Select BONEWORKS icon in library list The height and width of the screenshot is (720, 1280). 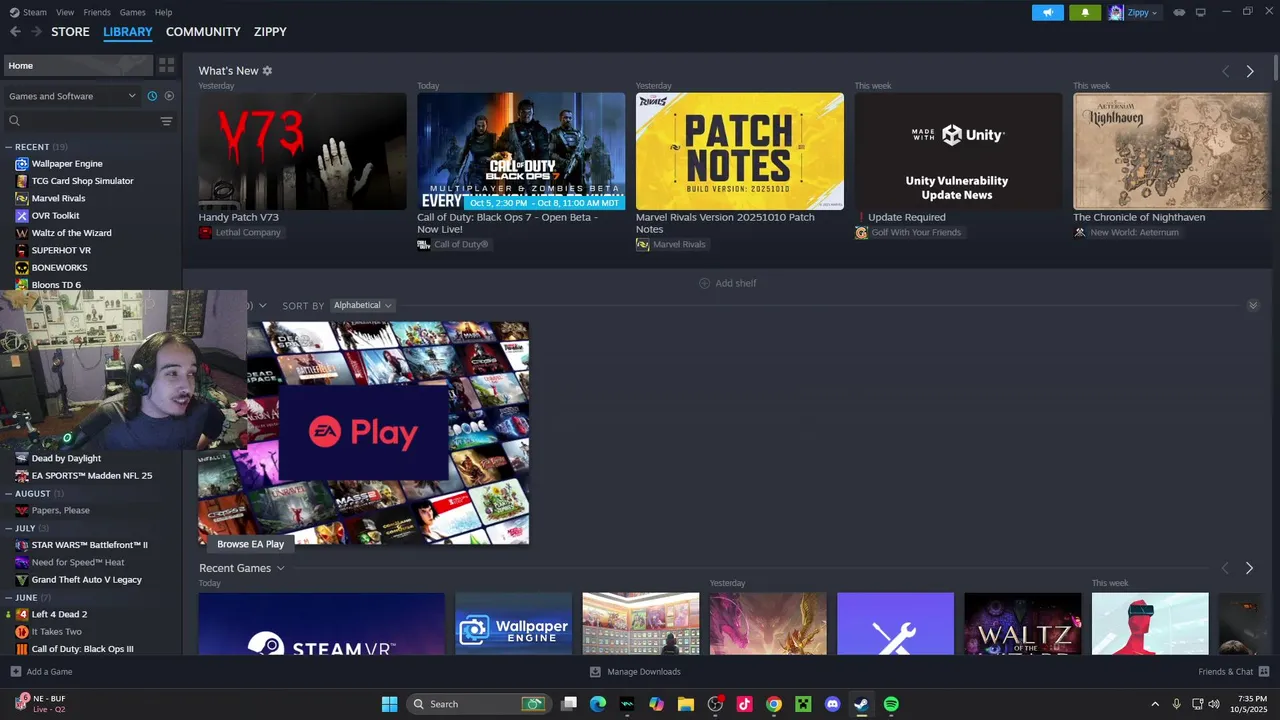point(22,268)
